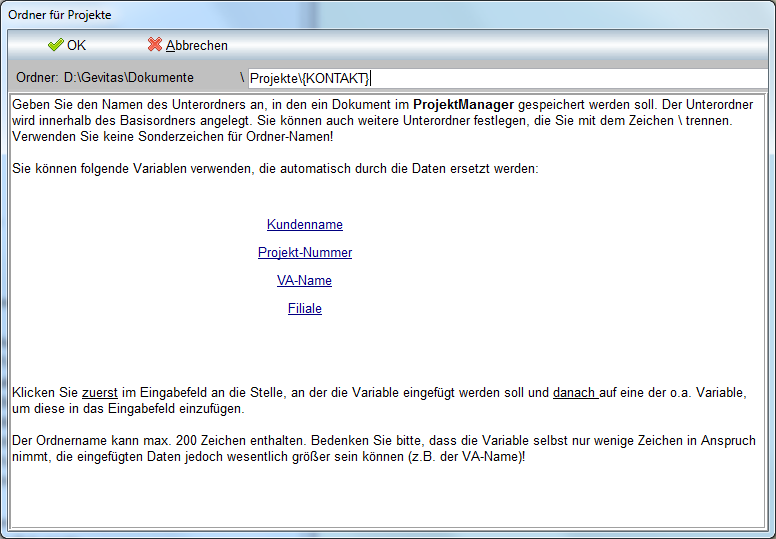
Task: Click the window title "Ordner für Projekte"
Action: click(x=60, y=15)
